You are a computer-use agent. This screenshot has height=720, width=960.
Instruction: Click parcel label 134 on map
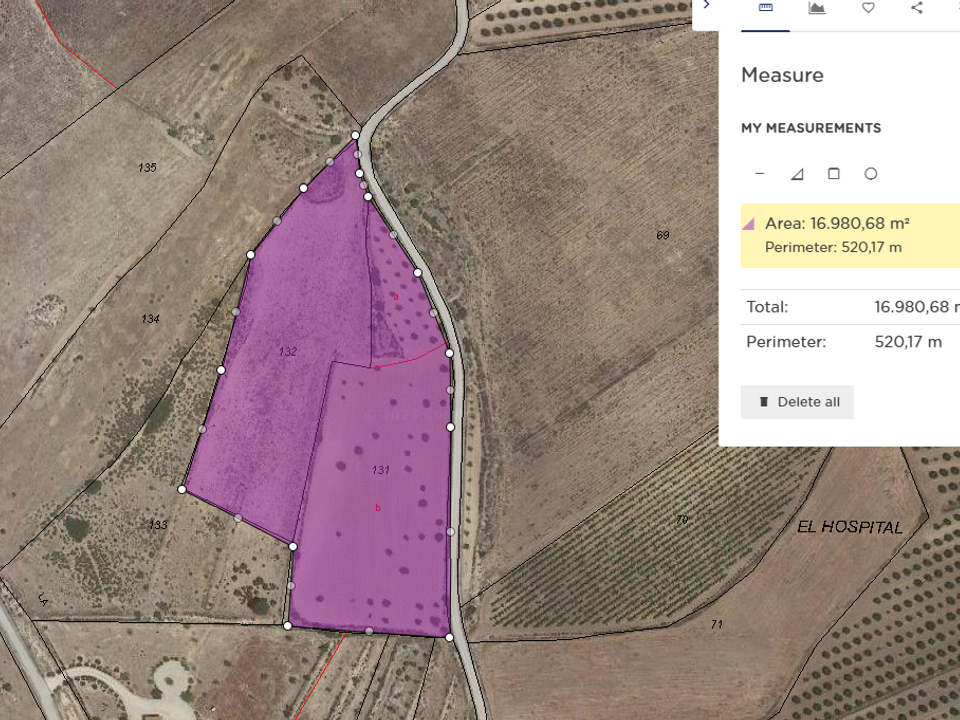151,319
